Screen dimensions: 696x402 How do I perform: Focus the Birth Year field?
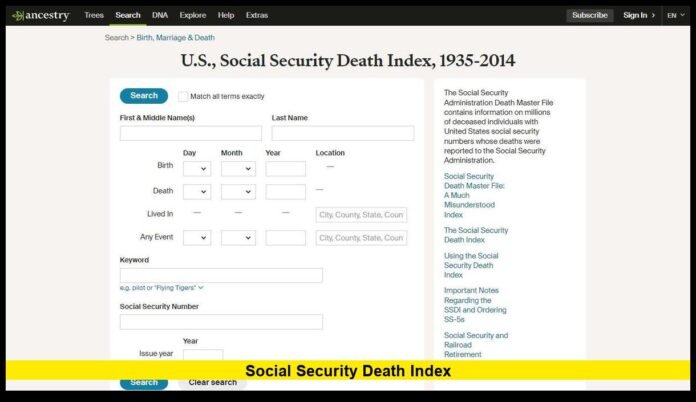point(285,169)
